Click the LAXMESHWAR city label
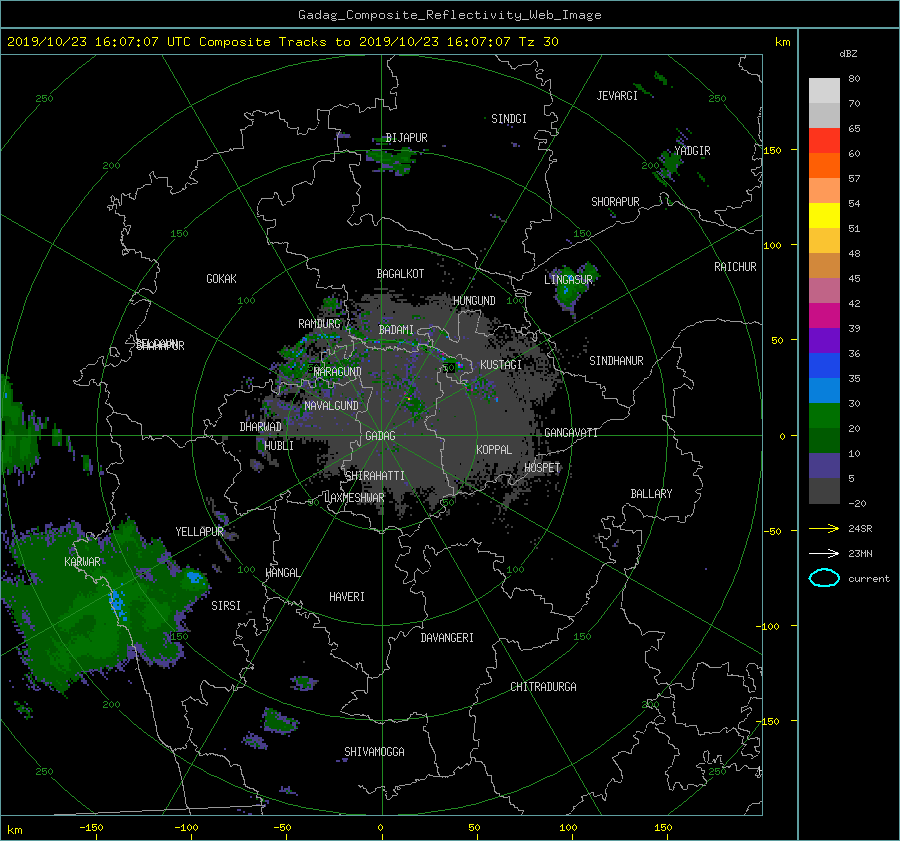Image resolution: width=900 pixels, height=841 pixels. [354, 498]
